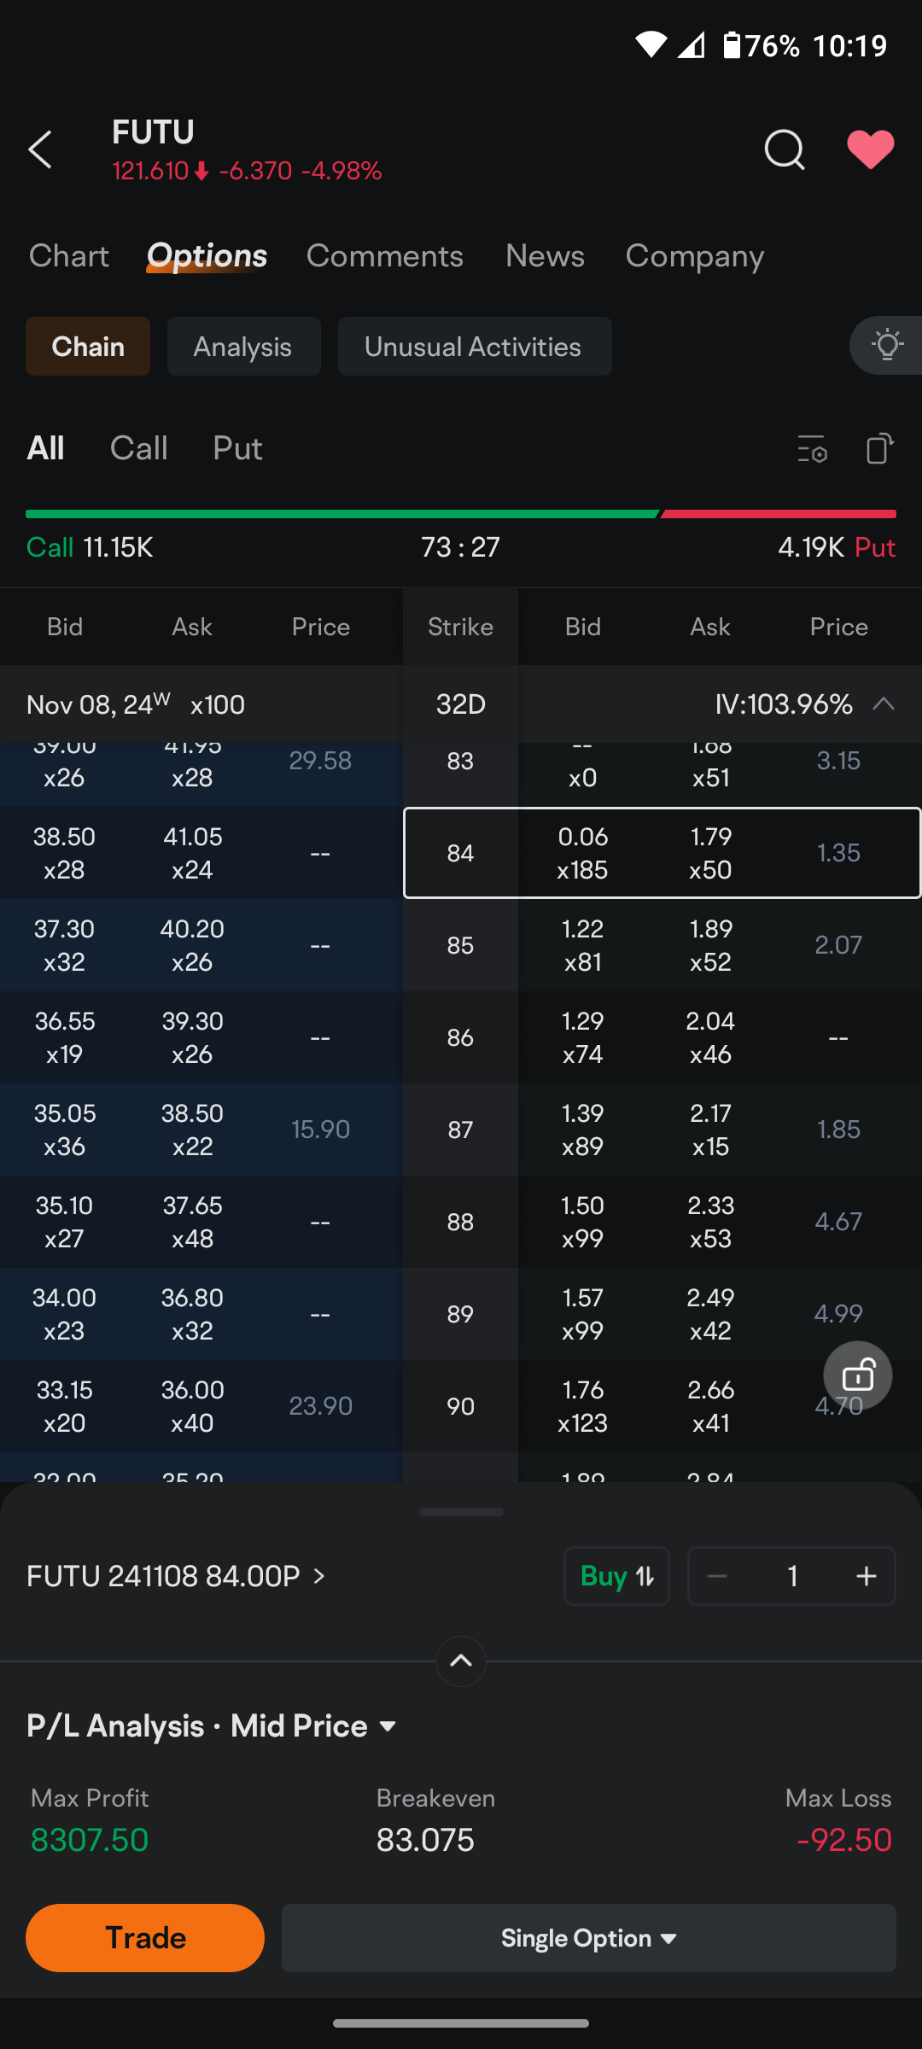Select the Call filter
This screenshot has height=2049, width=922.
point(139,448)
